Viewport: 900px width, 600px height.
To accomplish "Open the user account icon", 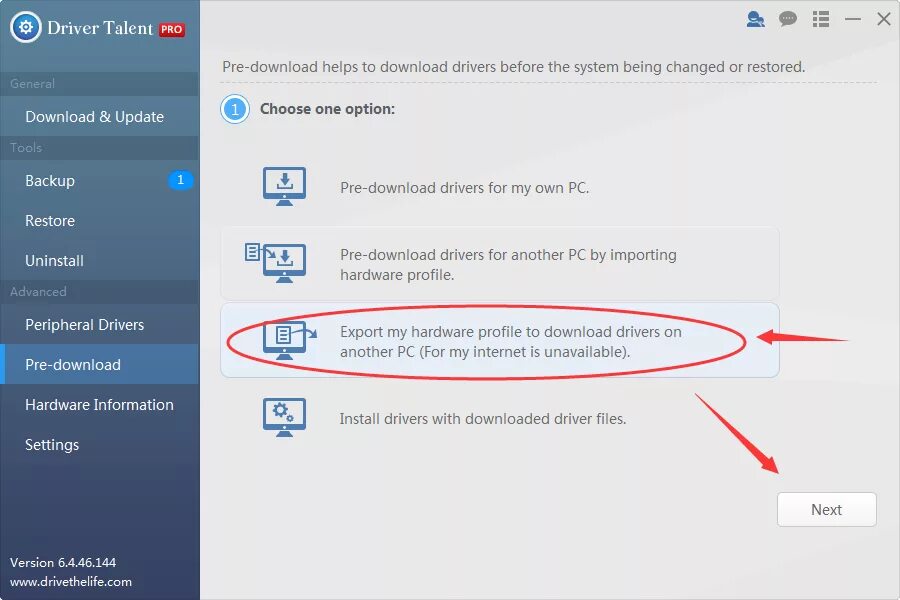I will 755,19.
